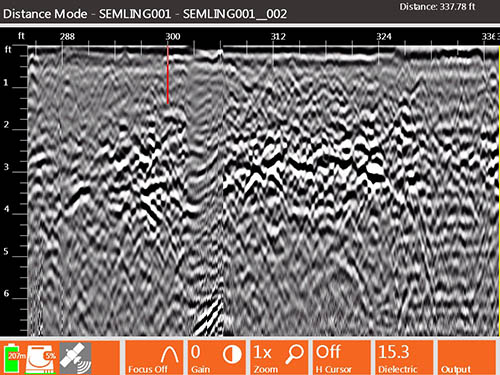Viewport: 500px width, 375px height.
Task: Select the depth axis label 2
Action: pyautogui.click(x=6, y=125)
